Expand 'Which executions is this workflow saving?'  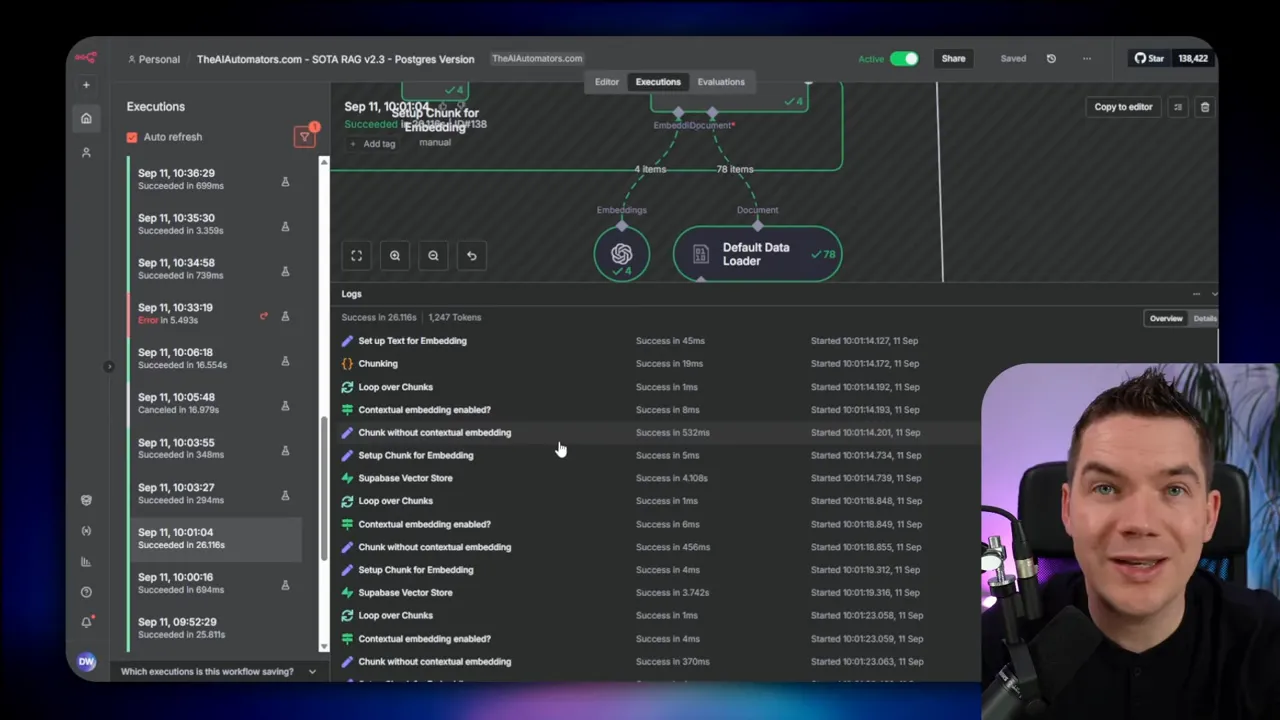[x=218, y=671]
